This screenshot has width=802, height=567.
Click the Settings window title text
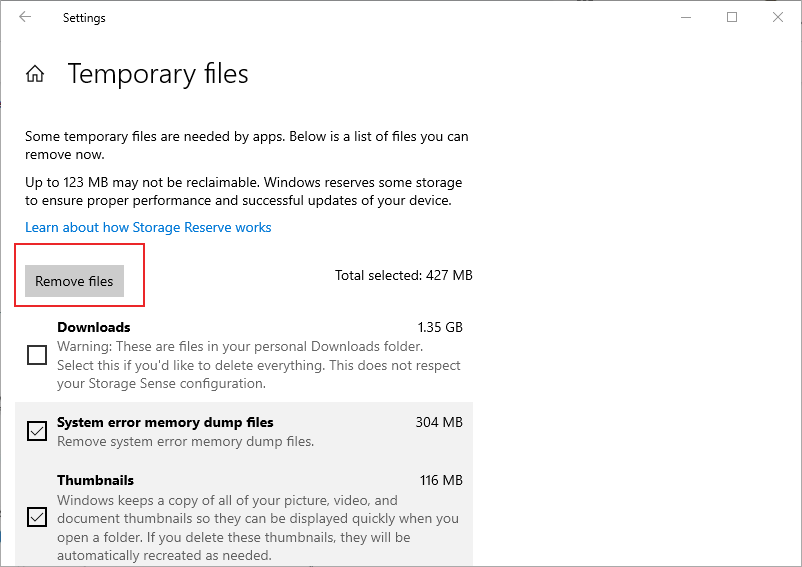84,18
